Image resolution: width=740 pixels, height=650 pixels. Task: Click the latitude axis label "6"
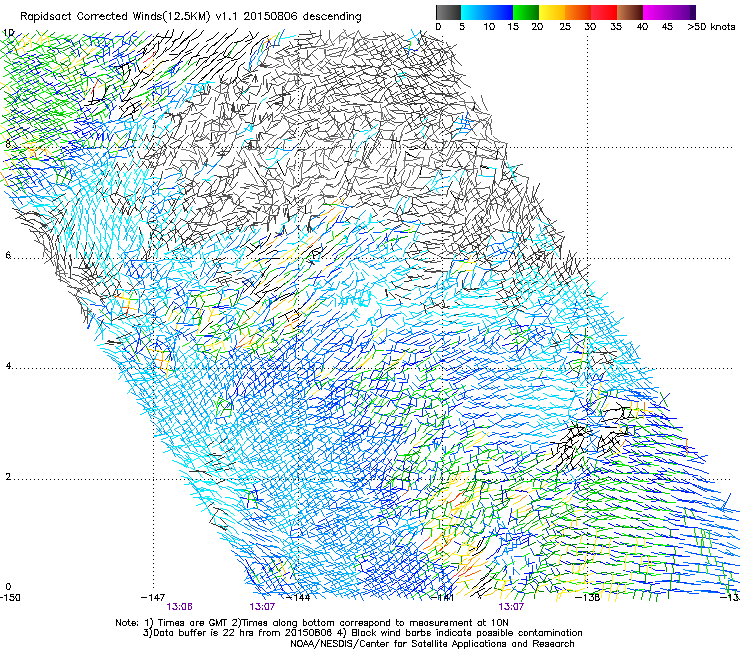coord(8,255)
